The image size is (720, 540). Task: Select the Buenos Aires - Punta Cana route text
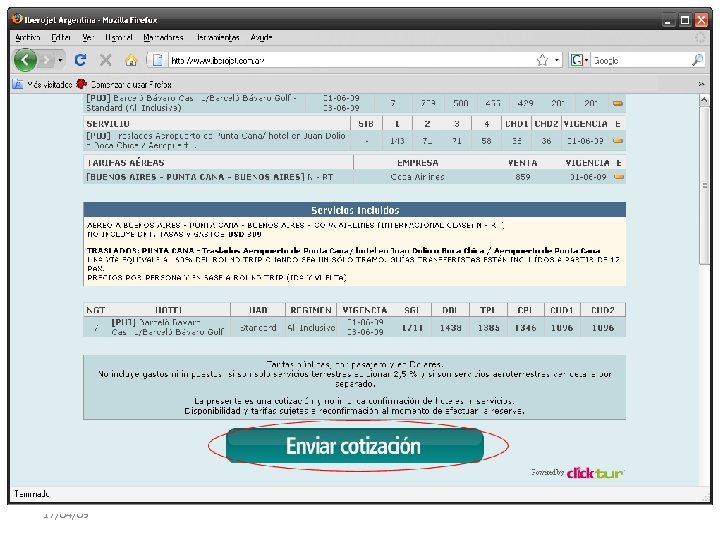196,177
